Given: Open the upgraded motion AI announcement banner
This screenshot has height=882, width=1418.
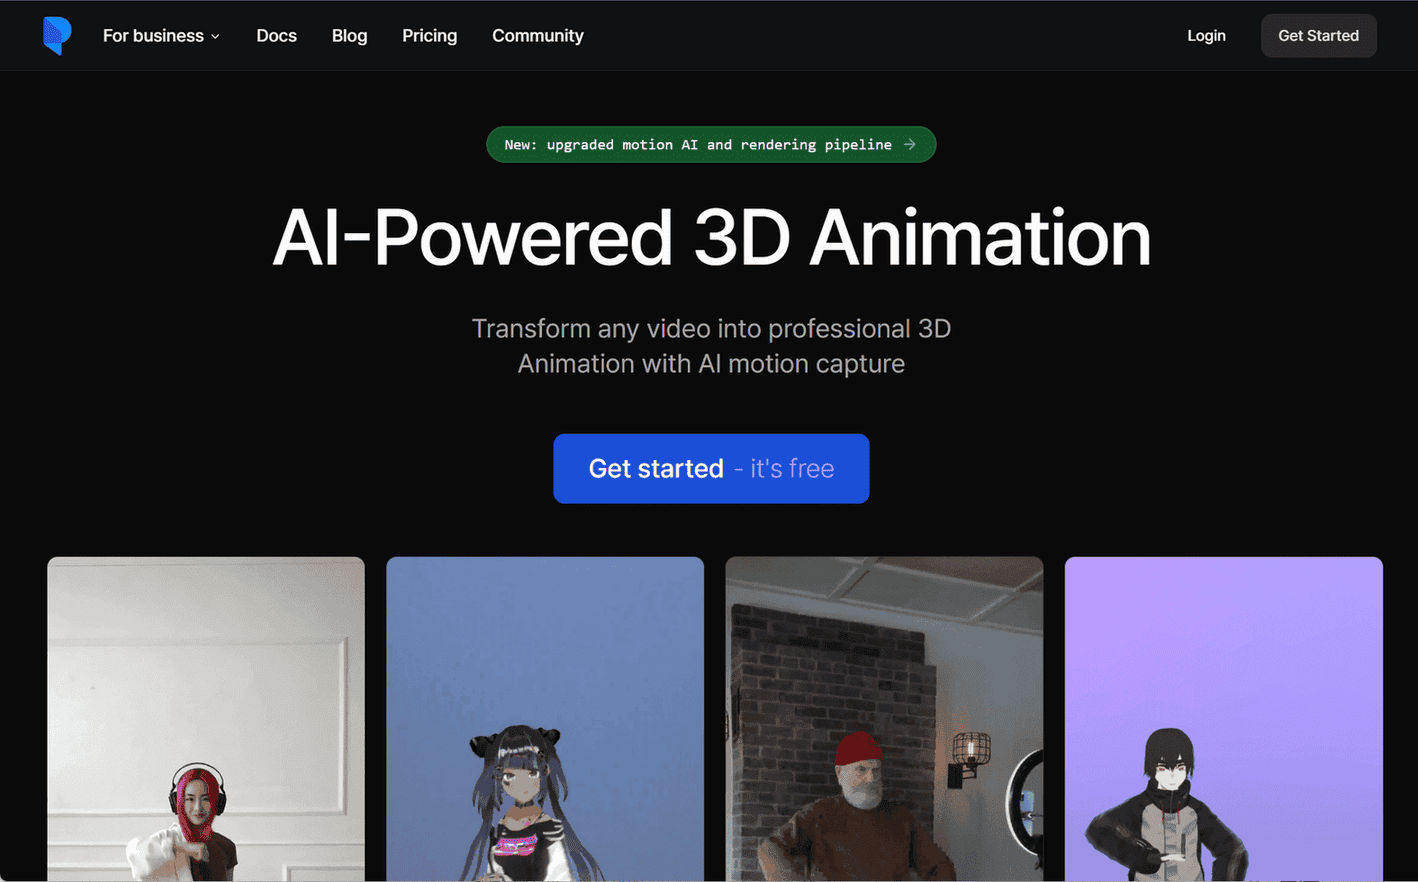Looking at the screenshot, I should click(x=698, y=144).
